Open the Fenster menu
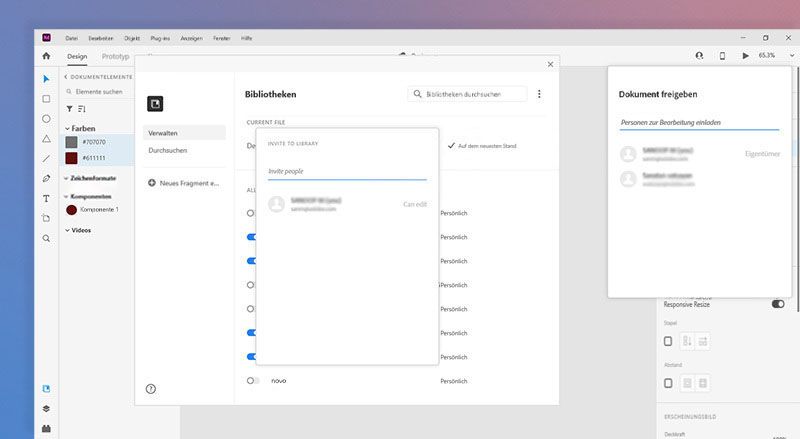The height and width of the screenshot is (439, 800). point(221,38)
